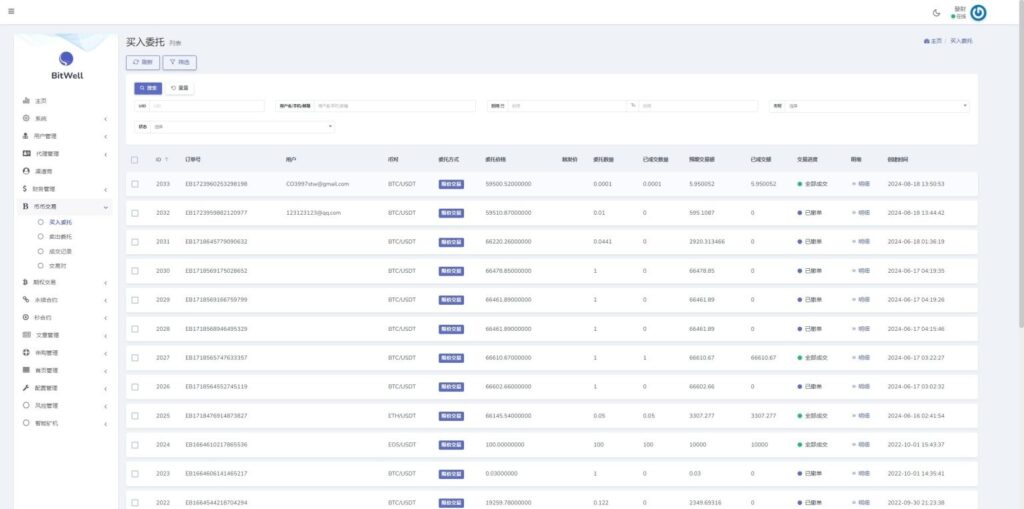
Task: Click the 财务管理 dollar icon in sidebar
Action: coord(25,188)
